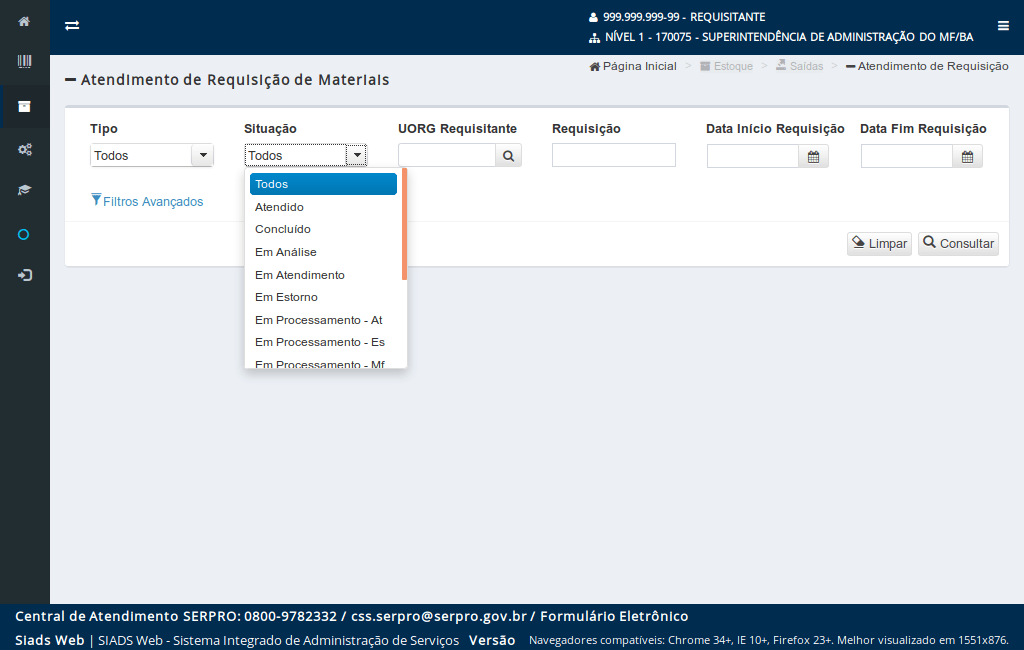
Task: Open the graduation cap sidebar icon
Action: click(x=24, y=190)
